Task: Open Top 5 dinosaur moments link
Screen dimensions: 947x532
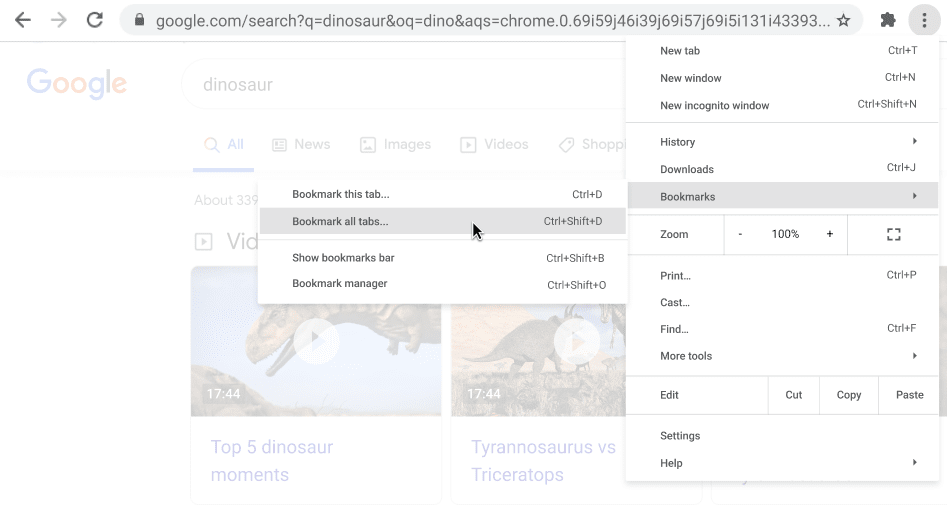Action: pyautogui.click(x=272, y=461)
